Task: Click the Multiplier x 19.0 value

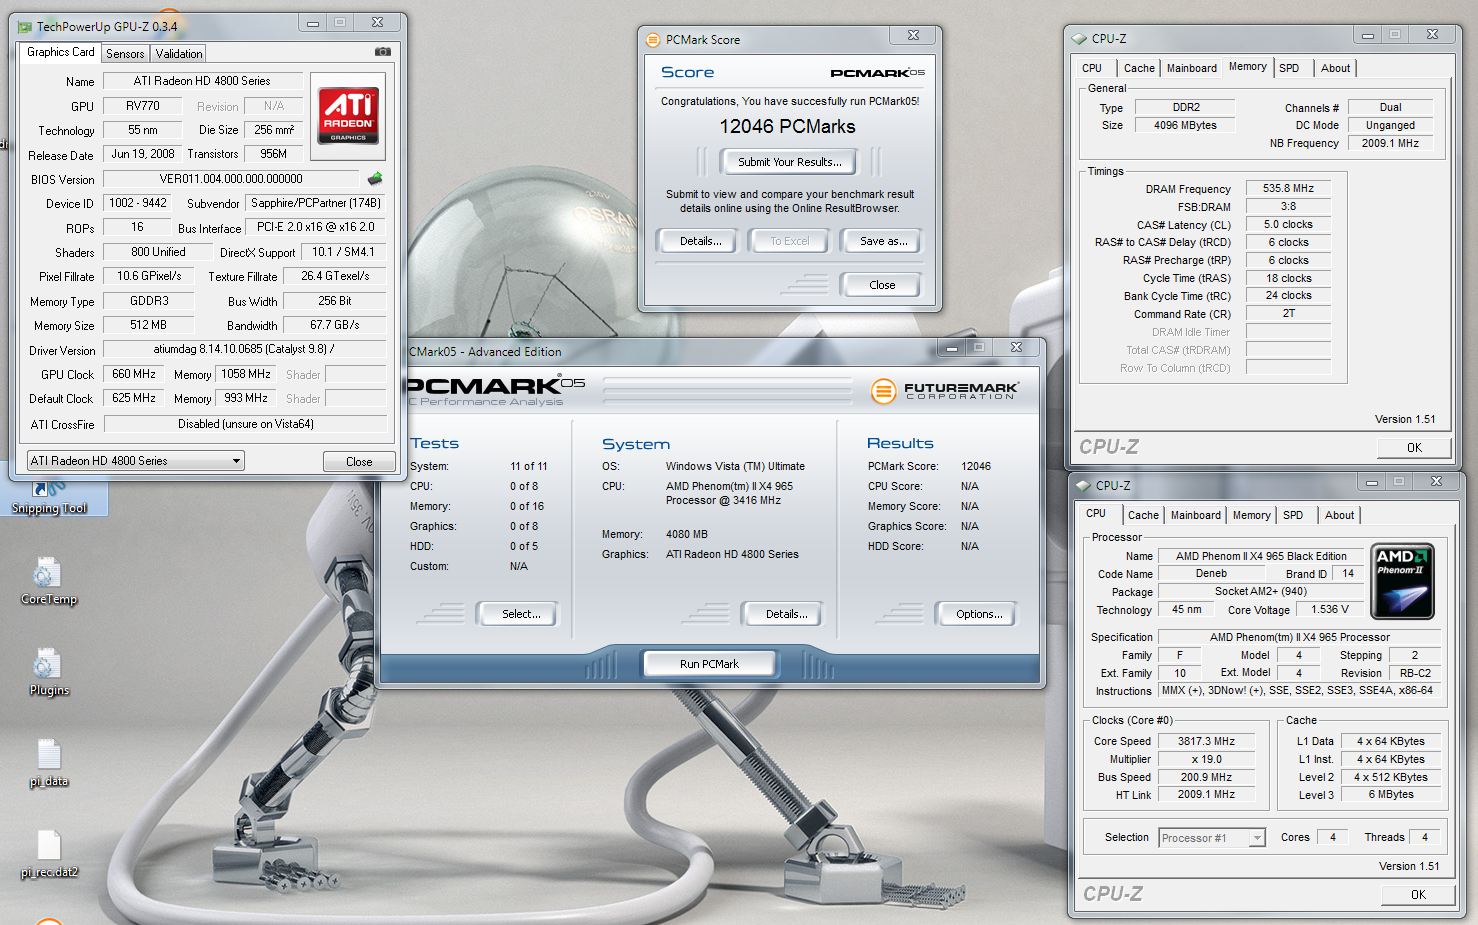Action: coord(1206,759)
